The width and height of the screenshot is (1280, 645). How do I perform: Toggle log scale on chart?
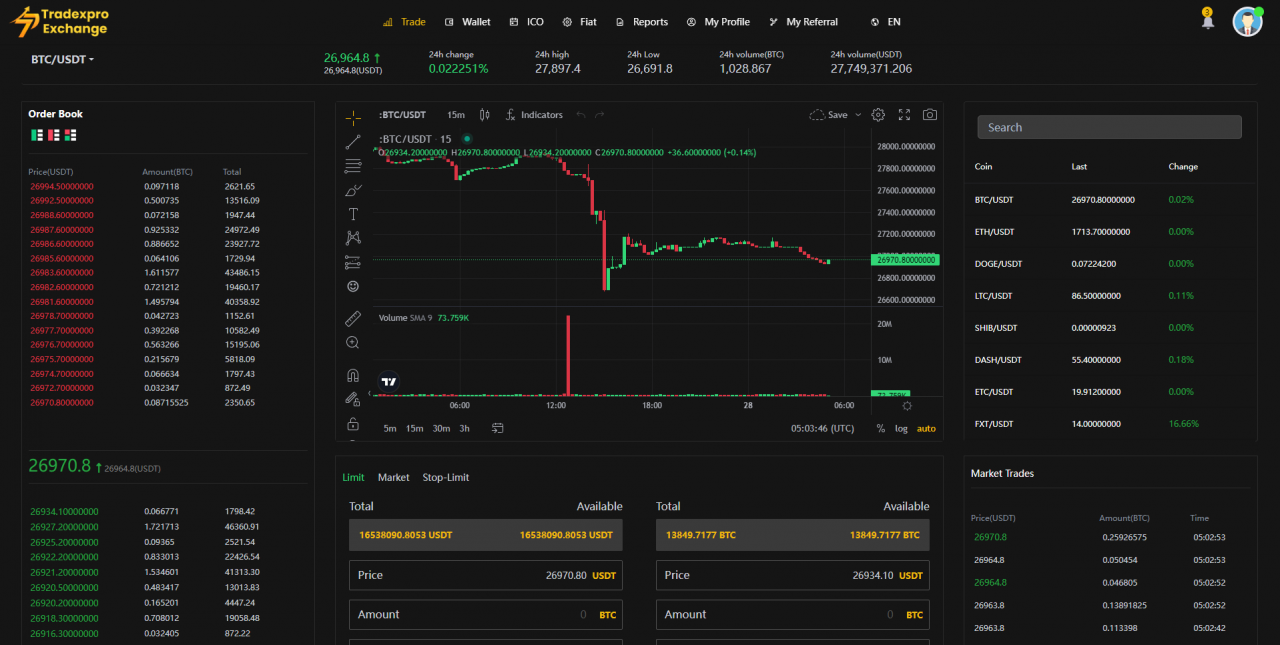[x=901, y=428]
